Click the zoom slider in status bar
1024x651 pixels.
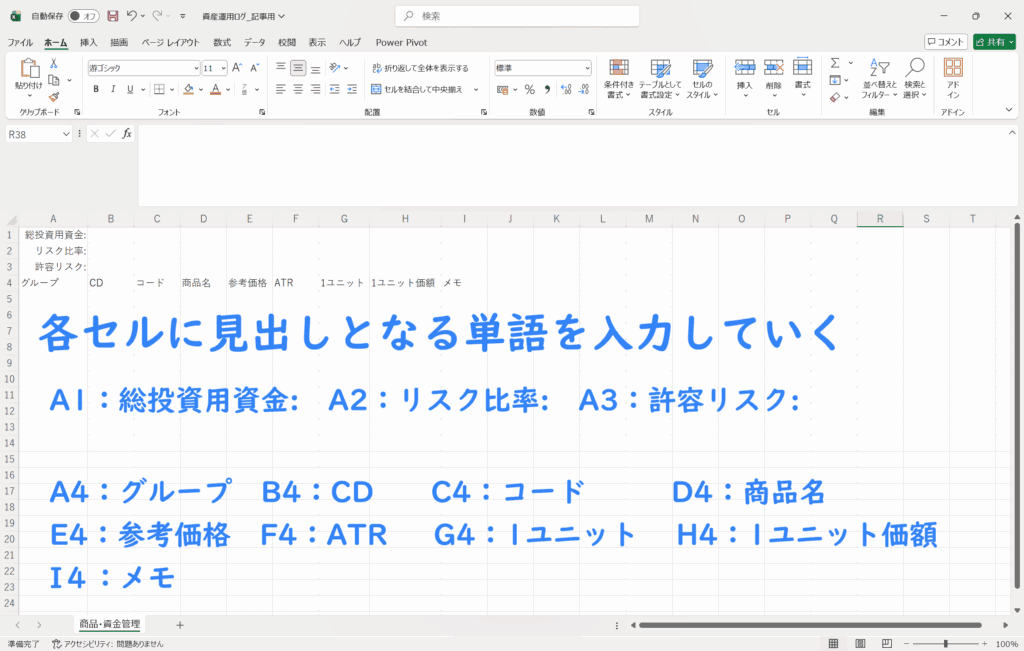[945, 643]
